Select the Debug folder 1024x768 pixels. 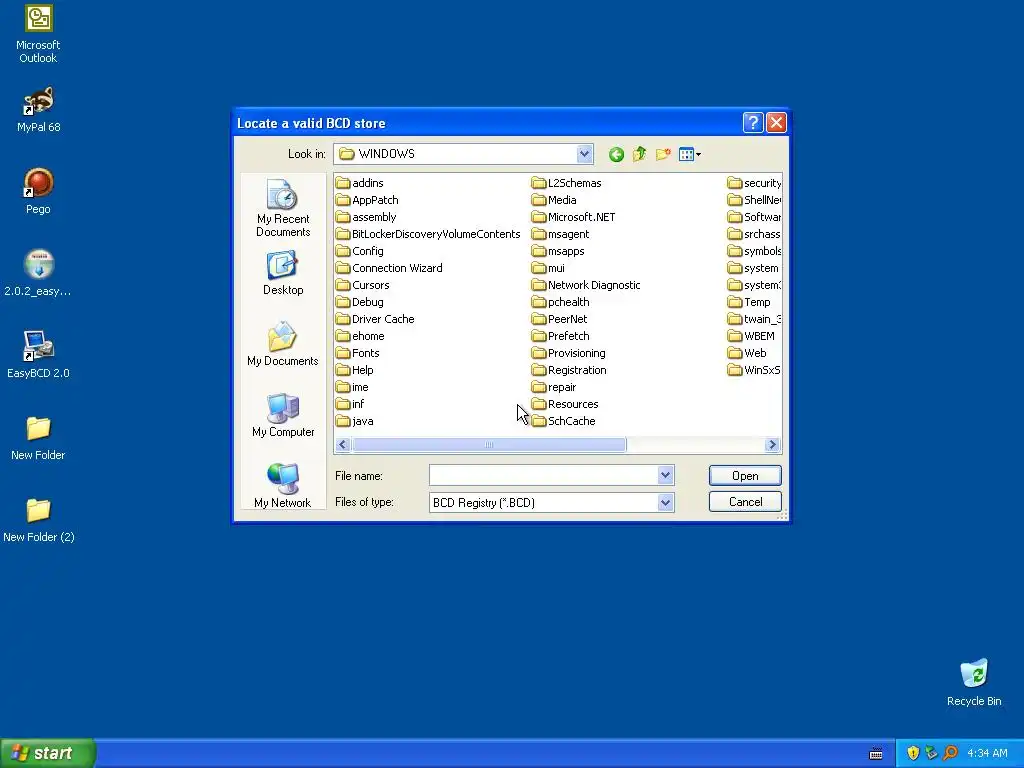(360, 302)
